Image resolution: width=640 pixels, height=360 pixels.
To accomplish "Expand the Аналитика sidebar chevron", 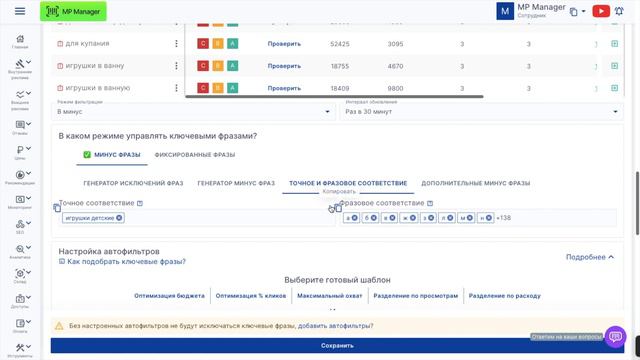I will (x=28, y=248).
